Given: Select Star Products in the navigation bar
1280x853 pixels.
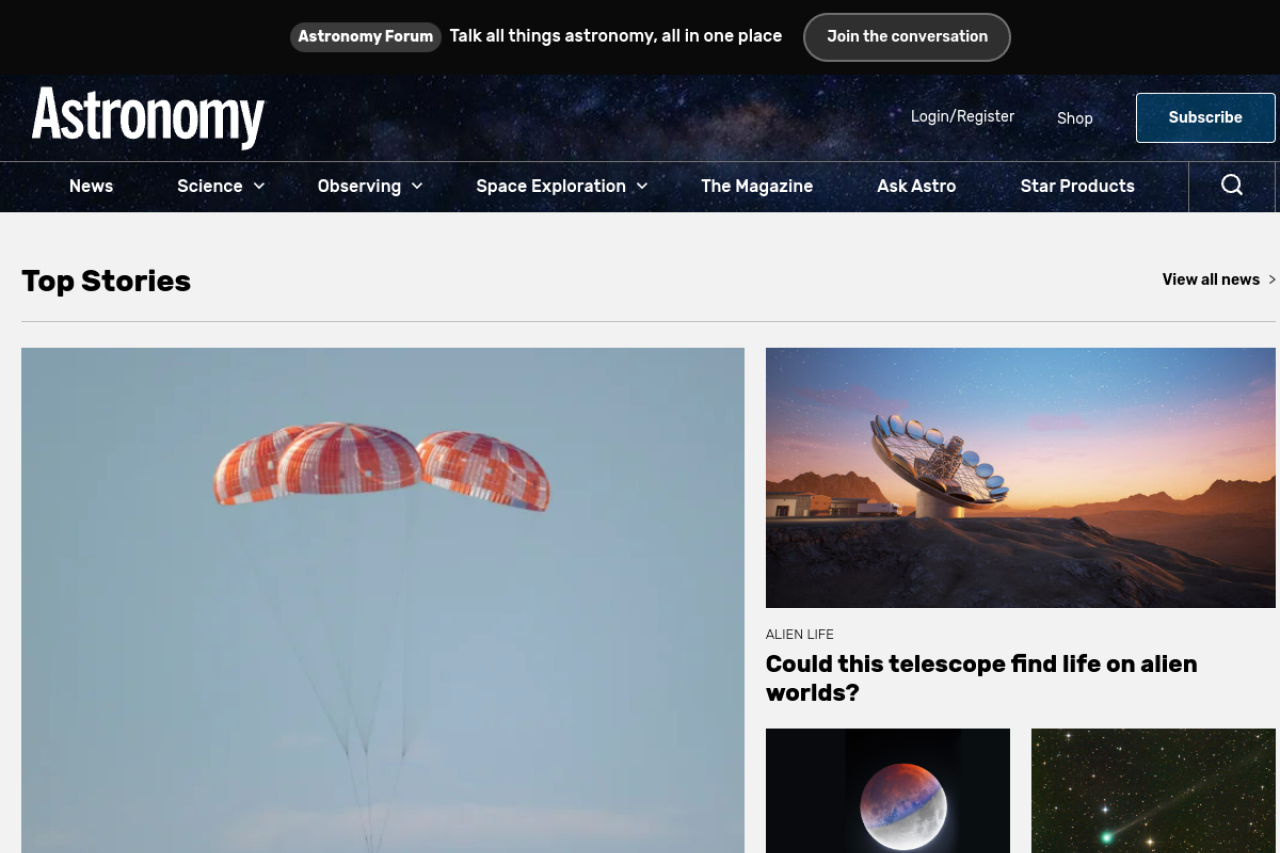Looking at the screenshot, I should pos(1077,186).
